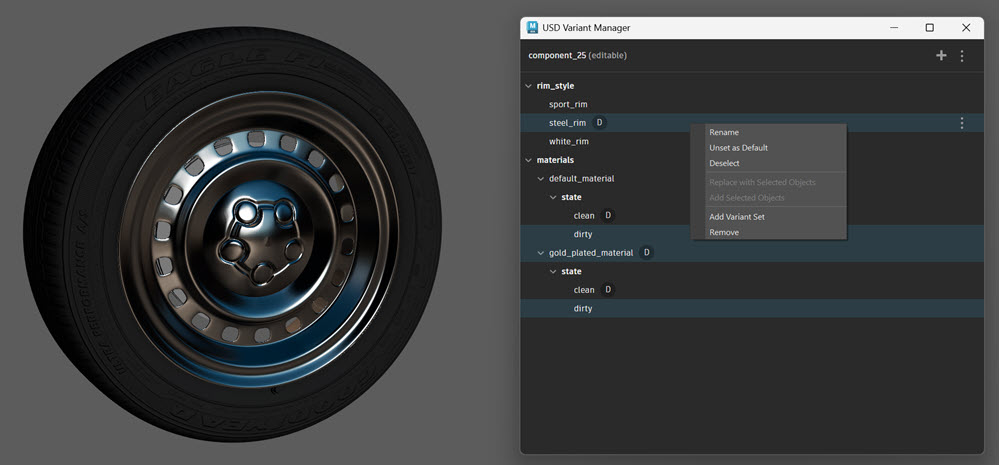Choose Rename from the context menu

tap(724, 132)
